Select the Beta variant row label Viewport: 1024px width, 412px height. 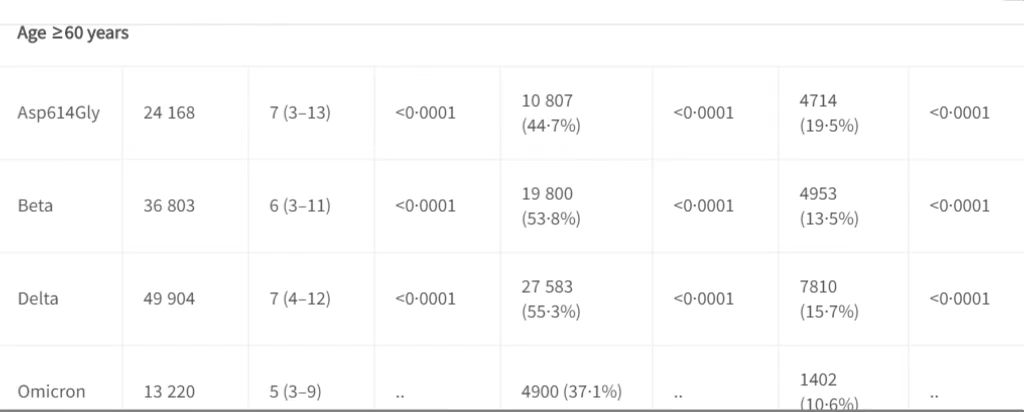pyautogui.click(x=35, y=206)
